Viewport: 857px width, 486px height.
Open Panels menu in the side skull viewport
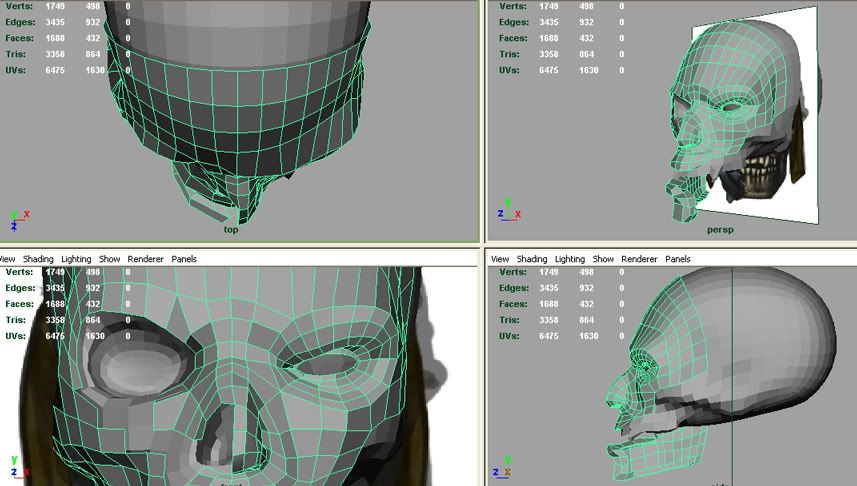(x=678, y=259)
